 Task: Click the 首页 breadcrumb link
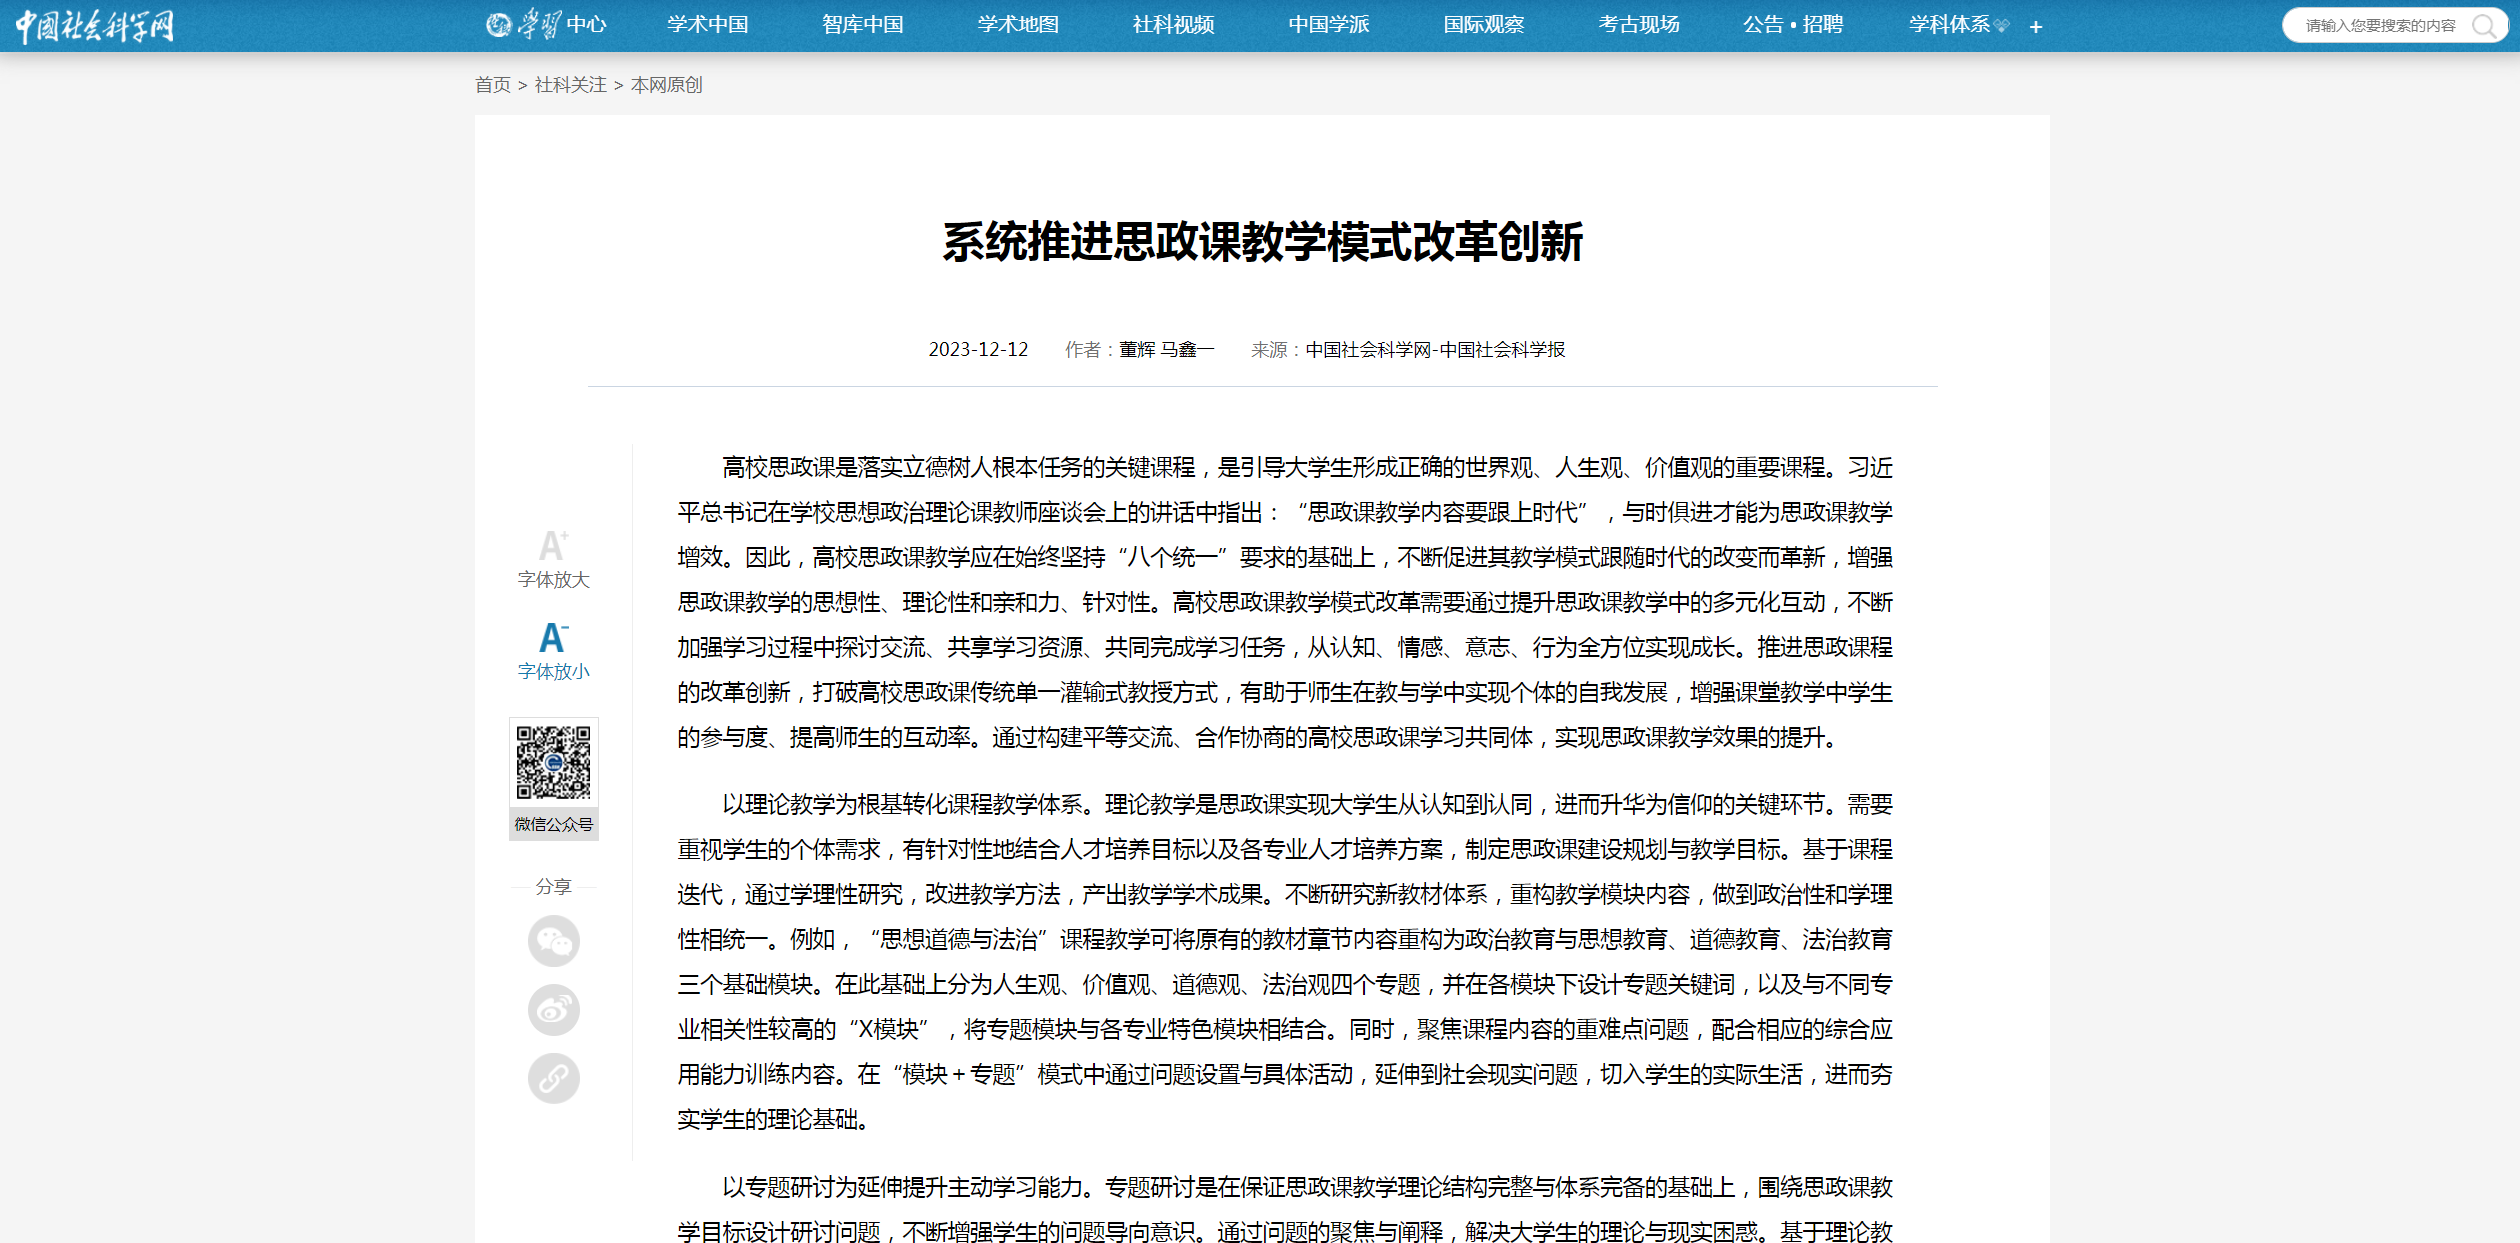click(x=492, y=85)
